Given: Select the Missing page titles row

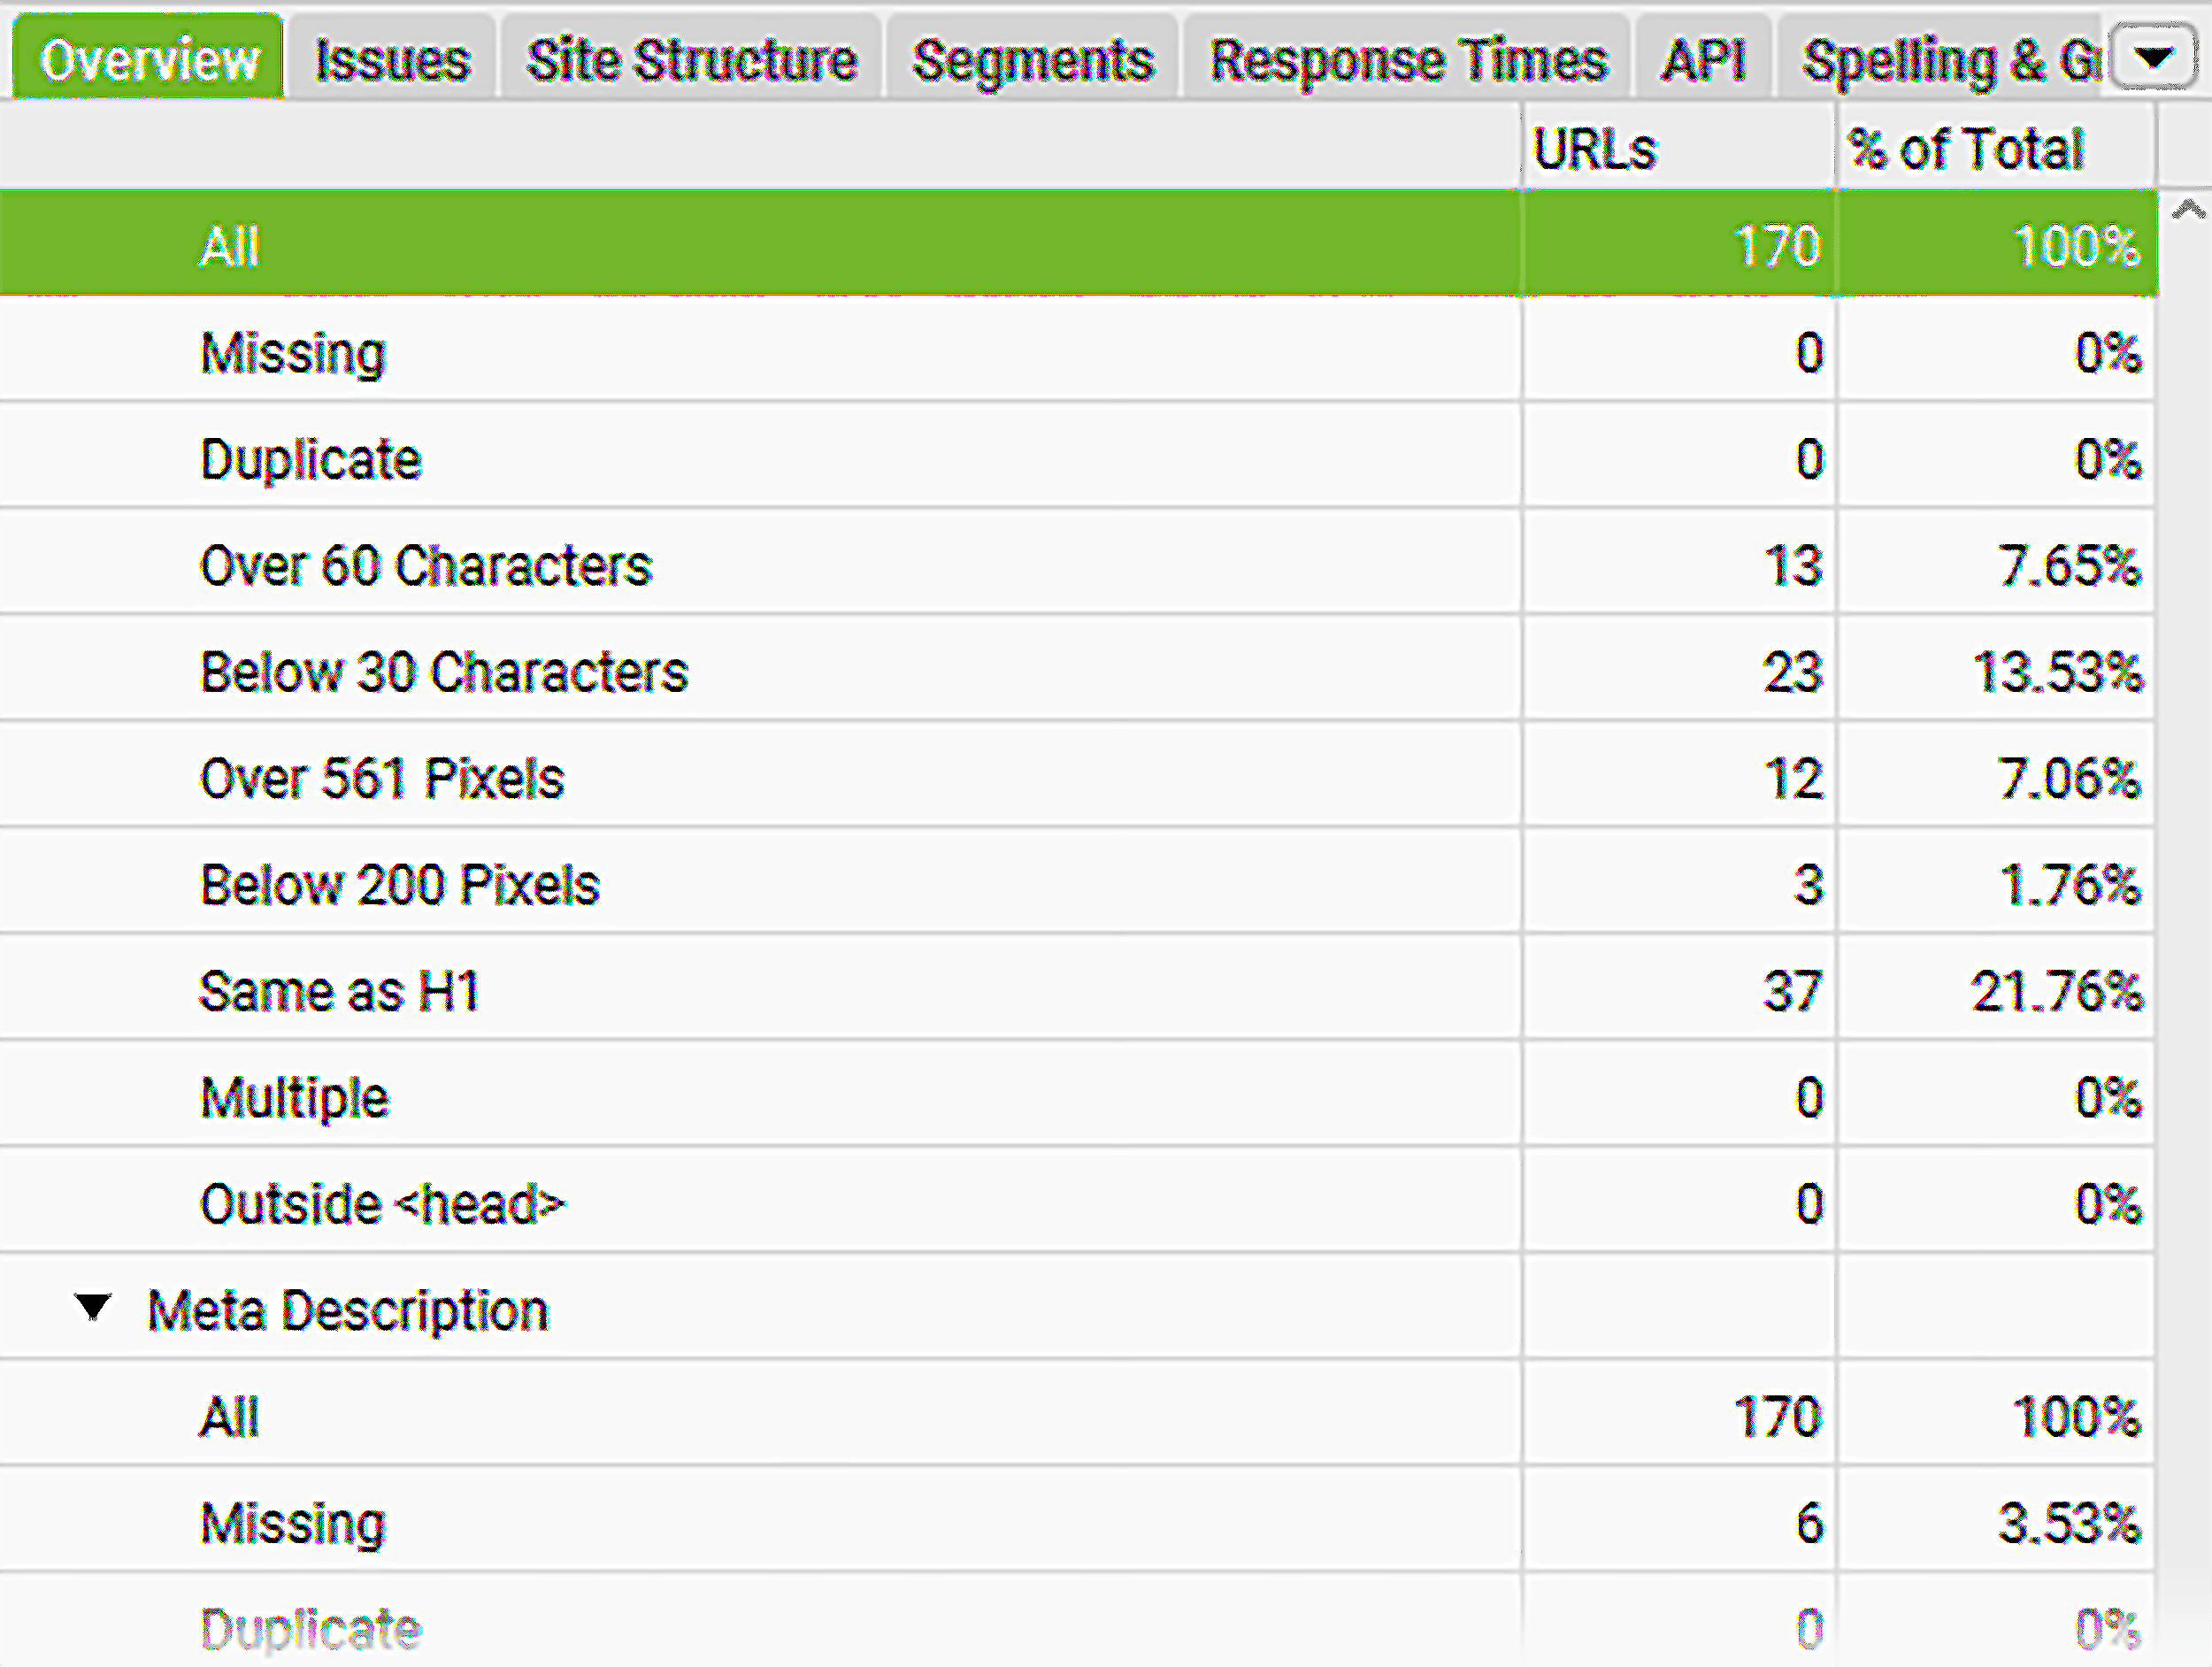Looking at the screenshot, I should (x=293, y=352).
